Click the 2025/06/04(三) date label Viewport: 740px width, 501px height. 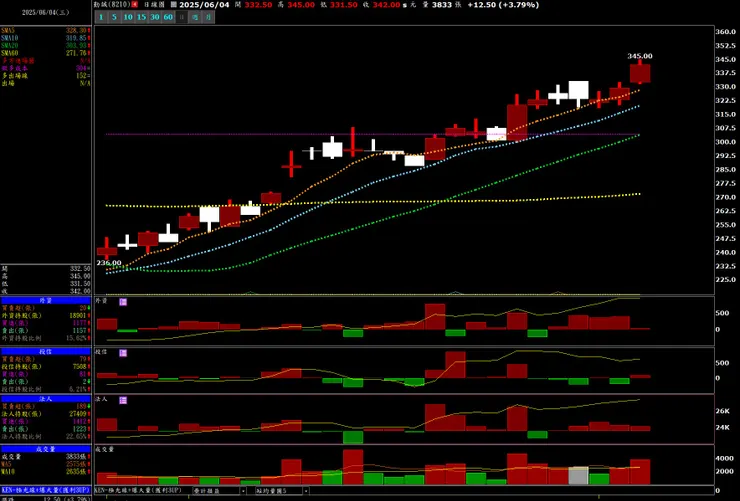[45, 13]
